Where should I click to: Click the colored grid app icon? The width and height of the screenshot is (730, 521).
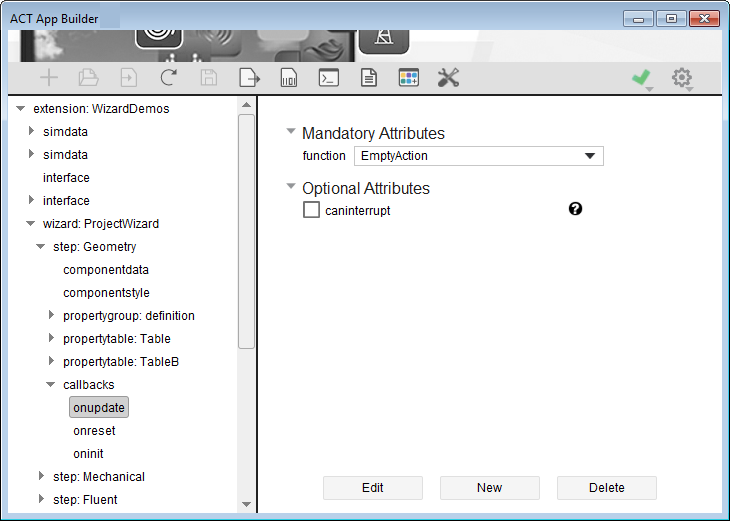point(409,78)
